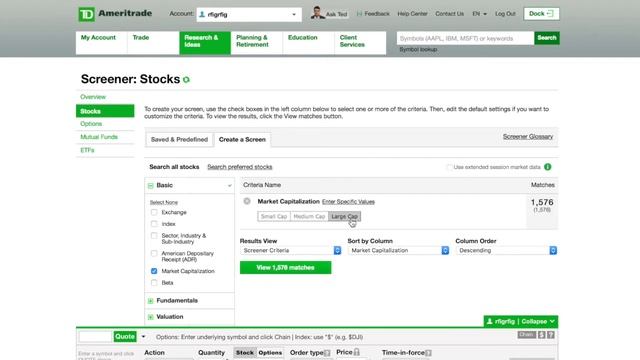
Task: Click the Log Out link
Action: click(x=505, y=14)
